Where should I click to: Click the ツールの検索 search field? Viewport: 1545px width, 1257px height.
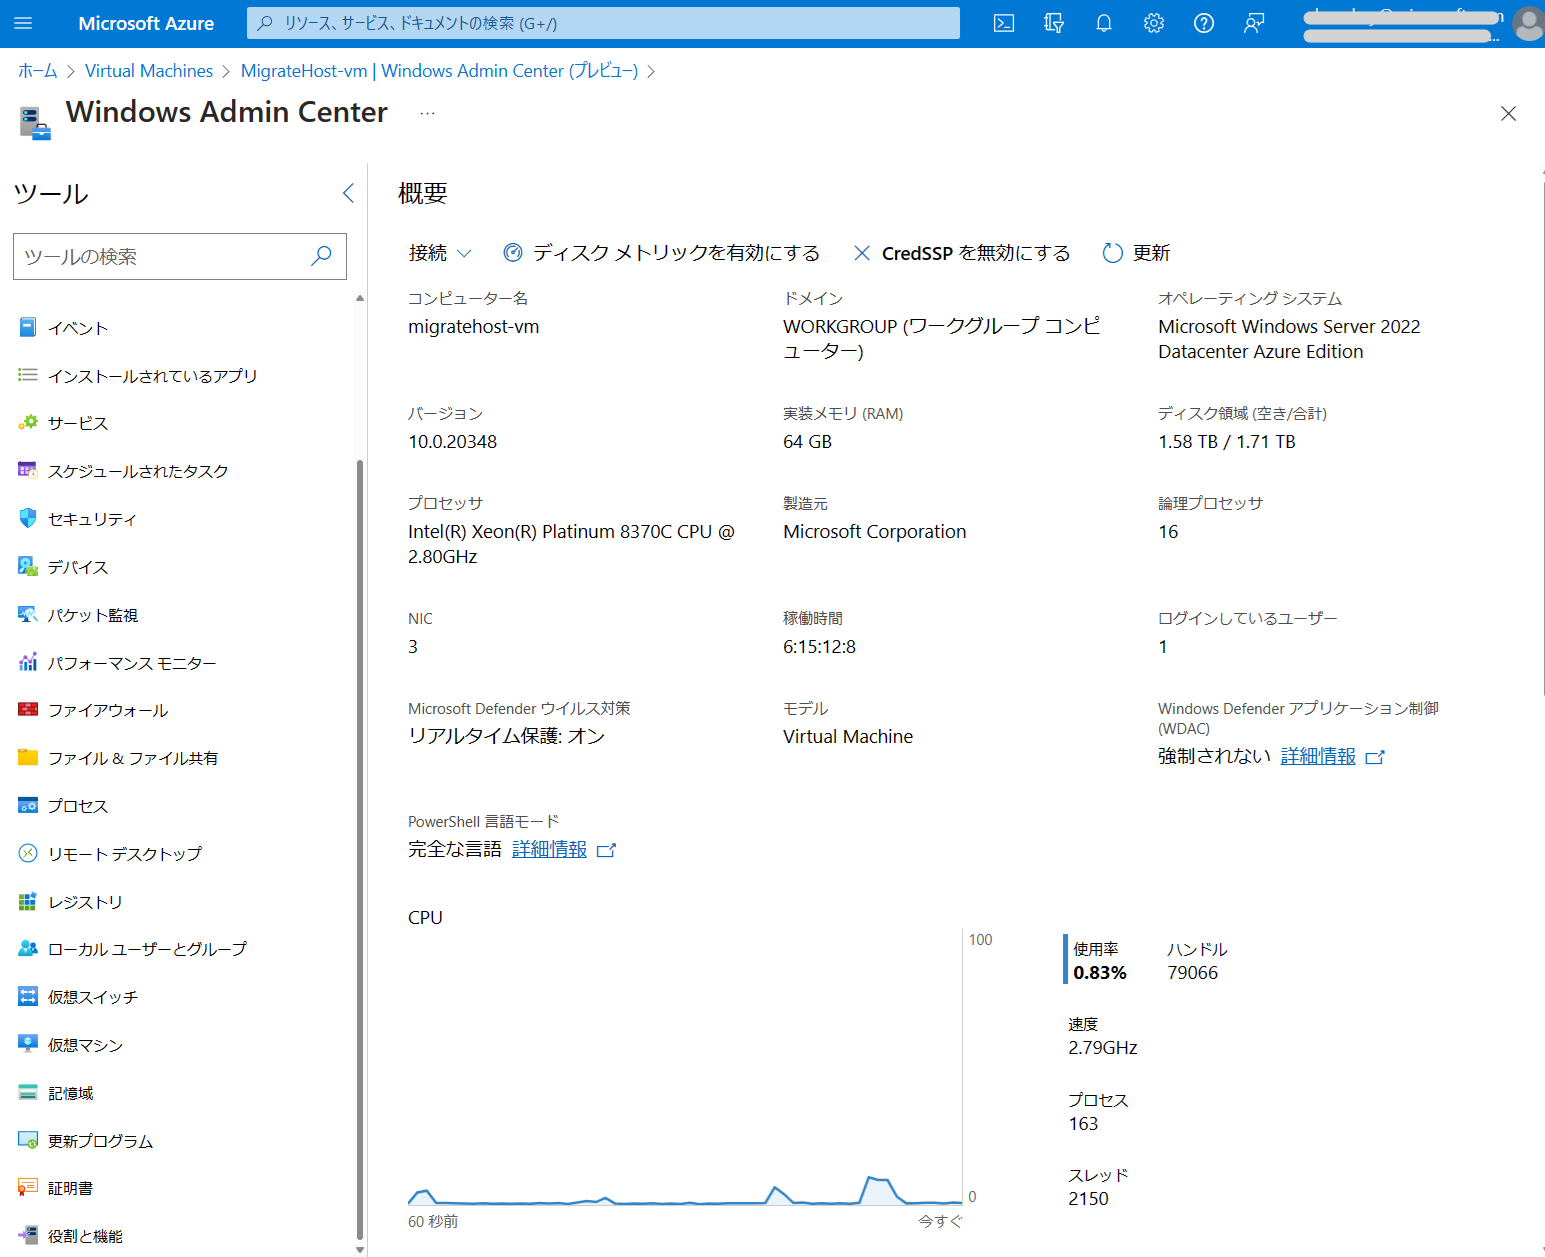(165, 257)
